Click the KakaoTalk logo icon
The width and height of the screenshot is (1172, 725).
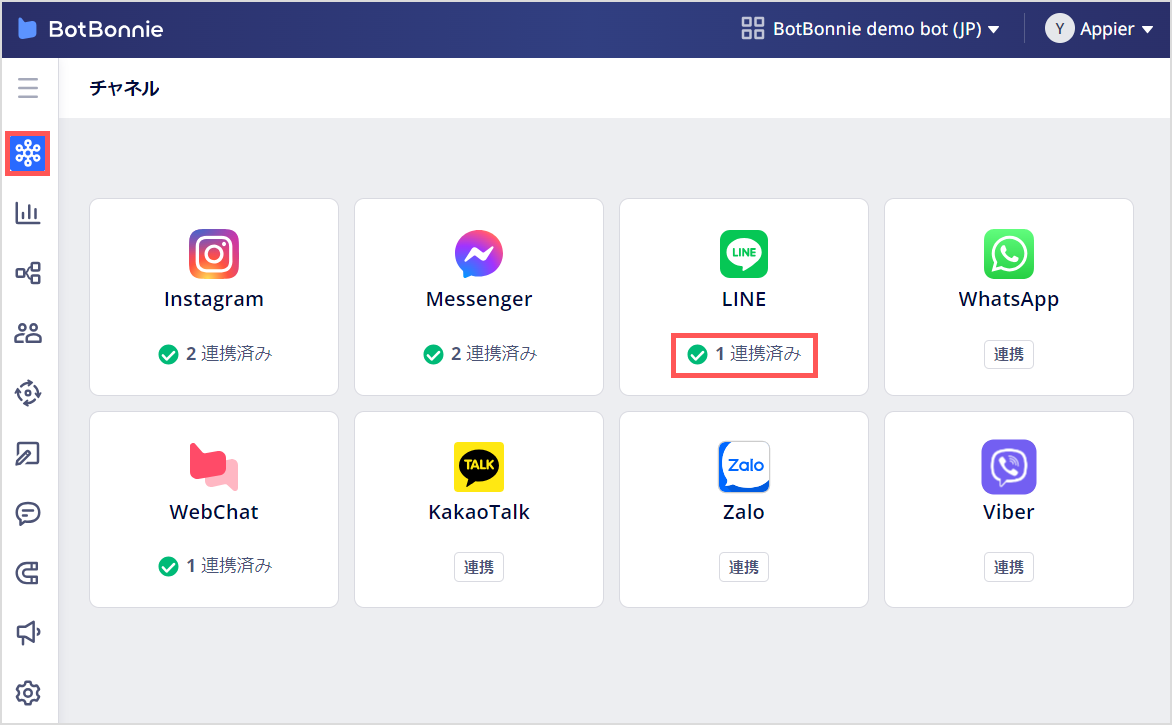pyautogui.click(x=478, y=466)
